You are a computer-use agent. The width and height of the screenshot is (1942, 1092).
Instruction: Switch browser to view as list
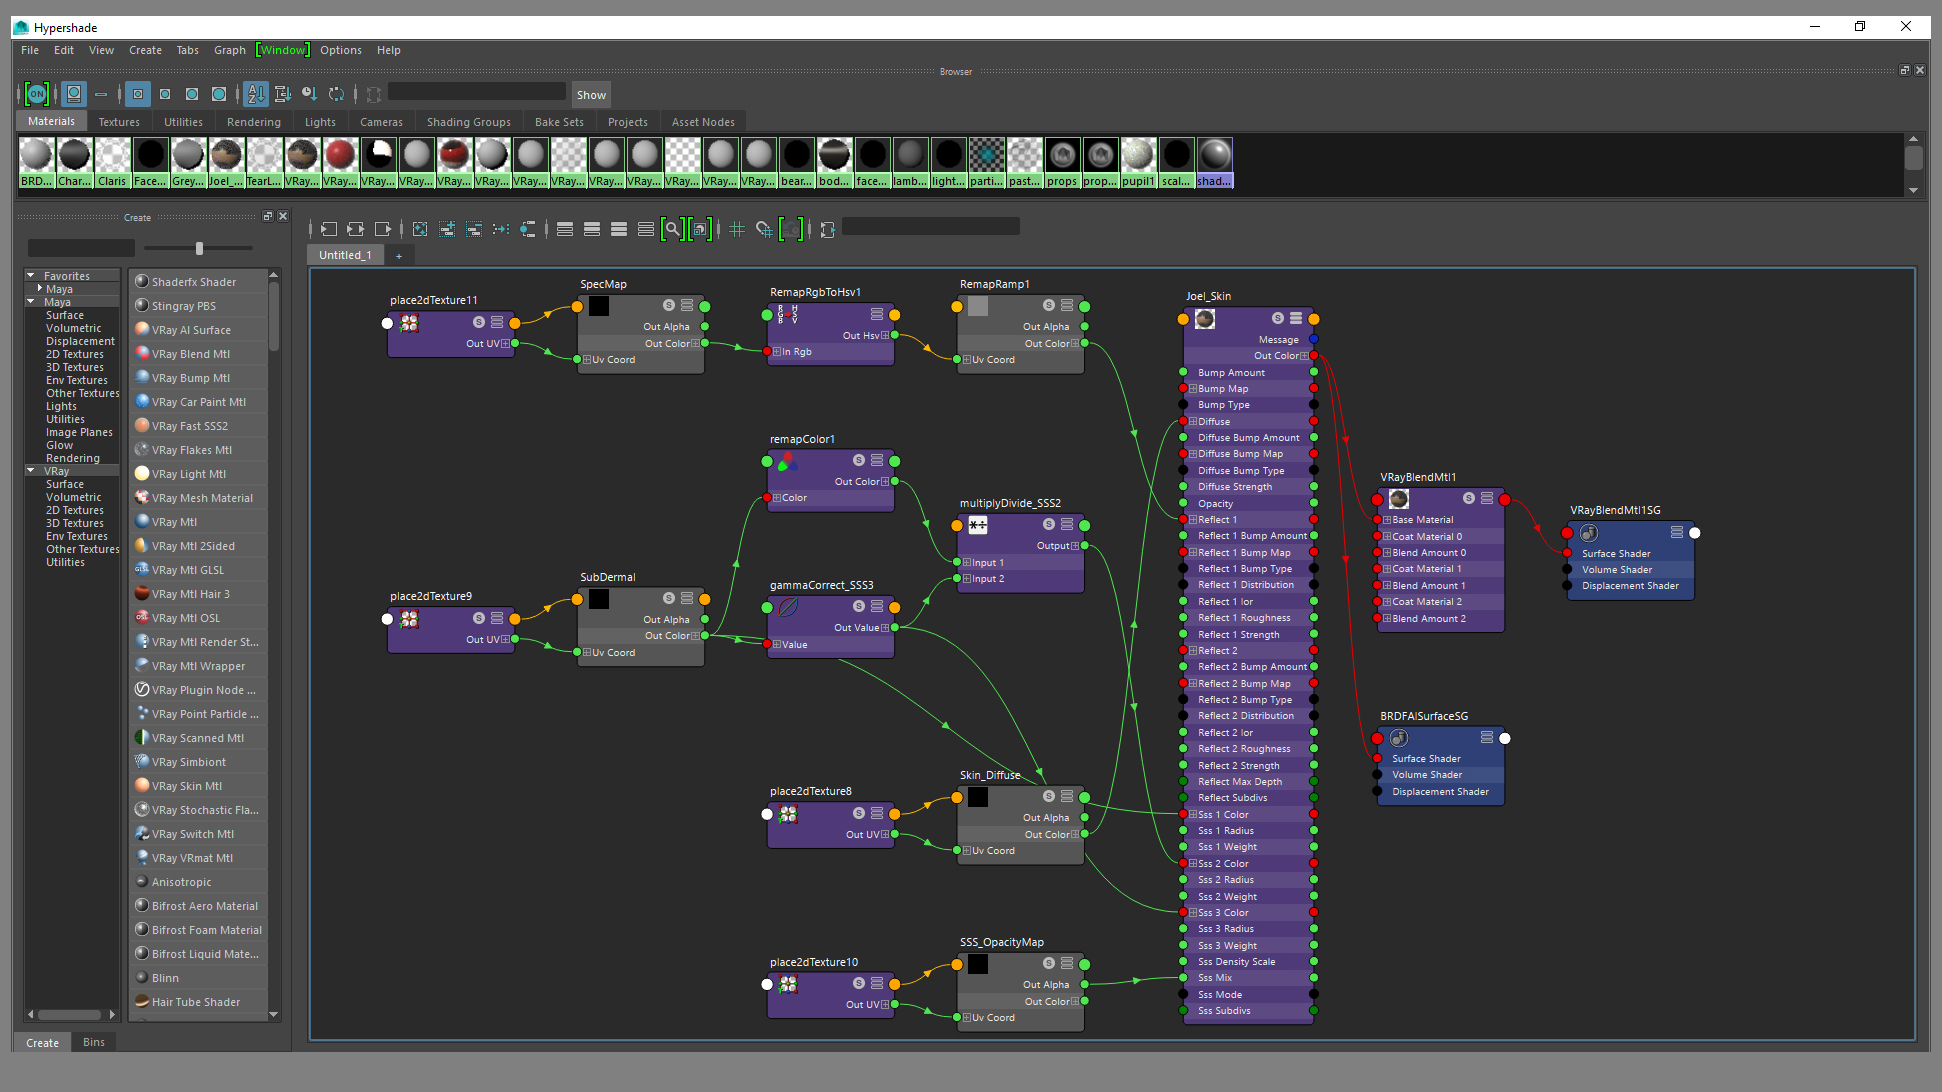(x=101, y=94)
